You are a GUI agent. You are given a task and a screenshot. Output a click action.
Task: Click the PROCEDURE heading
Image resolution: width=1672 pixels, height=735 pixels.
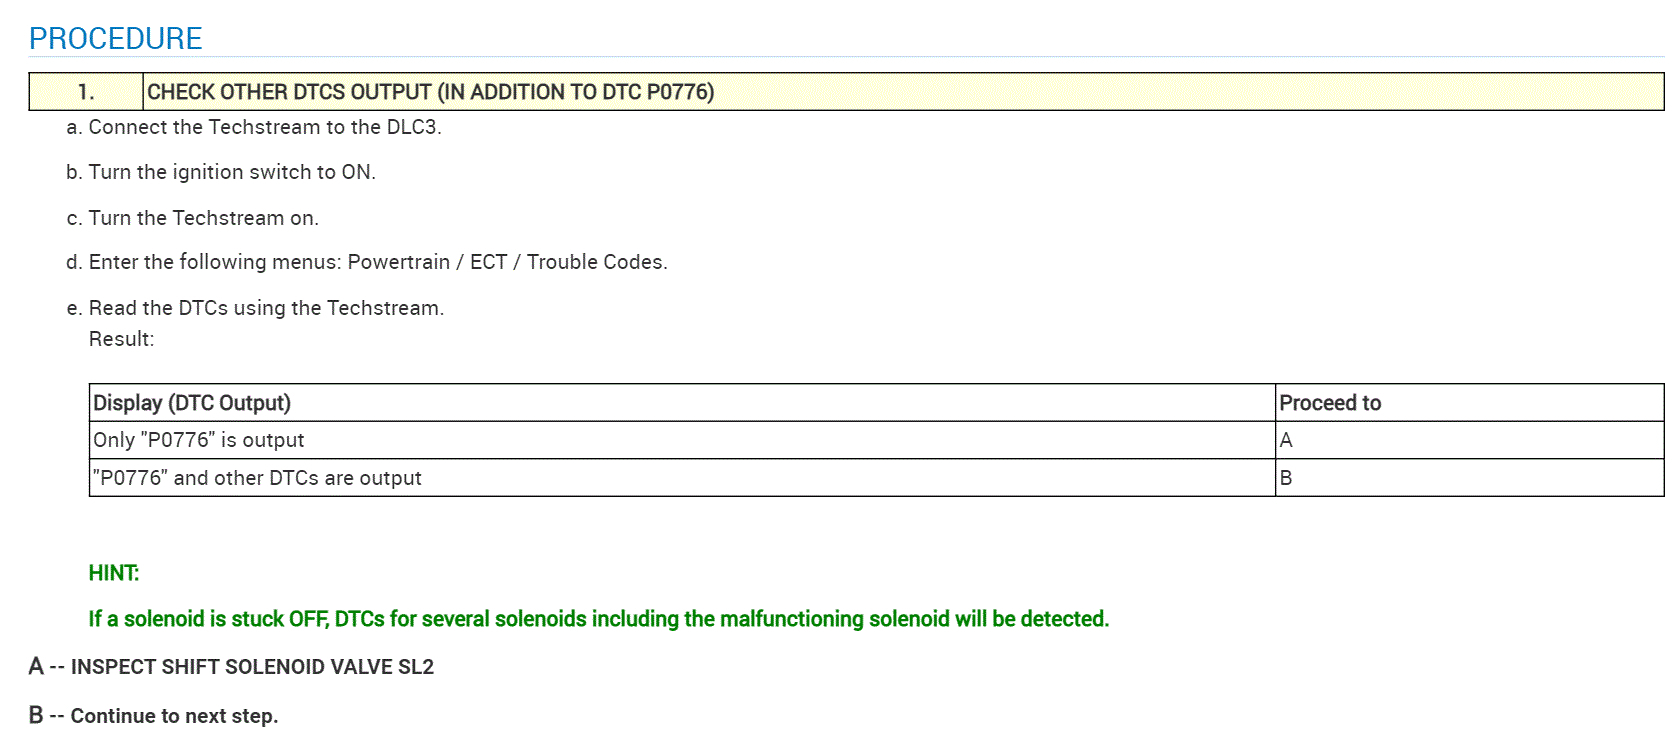(115, 38)
